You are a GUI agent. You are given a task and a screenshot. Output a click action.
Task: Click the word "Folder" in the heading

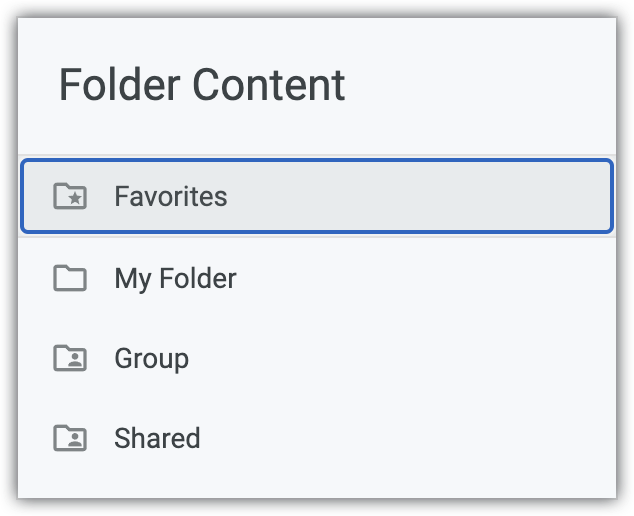119,85
